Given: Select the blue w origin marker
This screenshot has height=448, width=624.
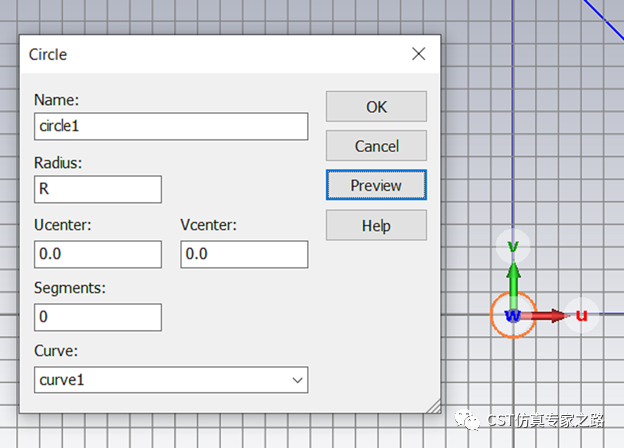Looking at the screenshot, I should coord(513,316).
